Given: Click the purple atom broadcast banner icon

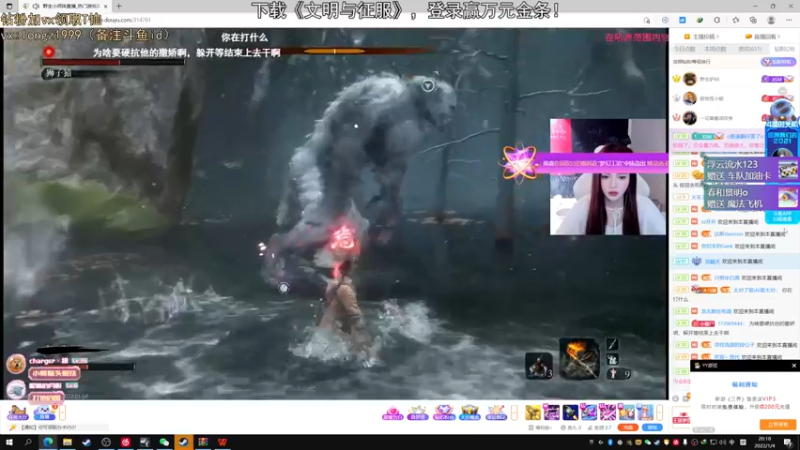Looking at the screenshot, I should pos(519,163).
